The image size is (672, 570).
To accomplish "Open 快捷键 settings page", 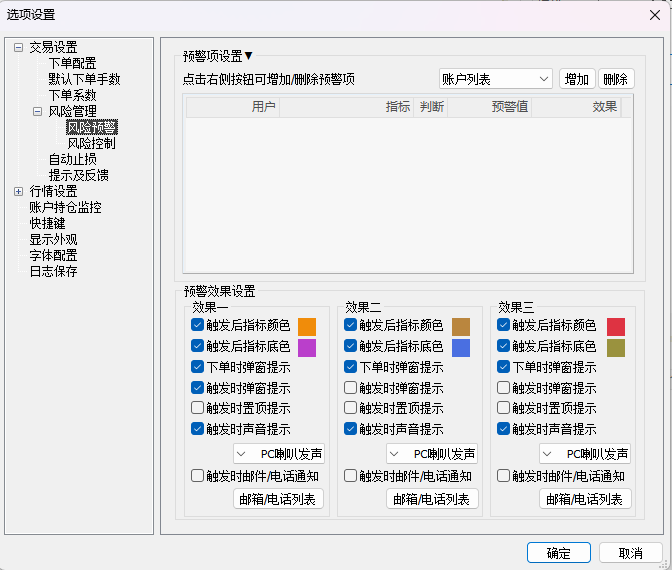I will point(47,223).
